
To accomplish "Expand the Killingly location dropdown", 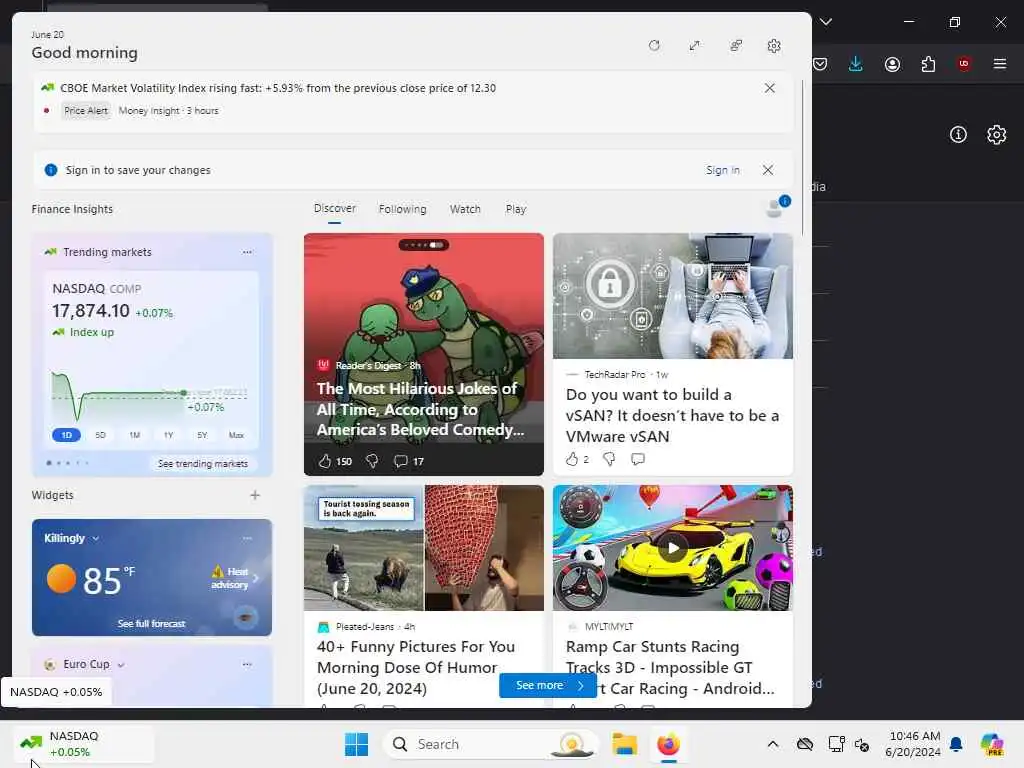I will [95, 539].
